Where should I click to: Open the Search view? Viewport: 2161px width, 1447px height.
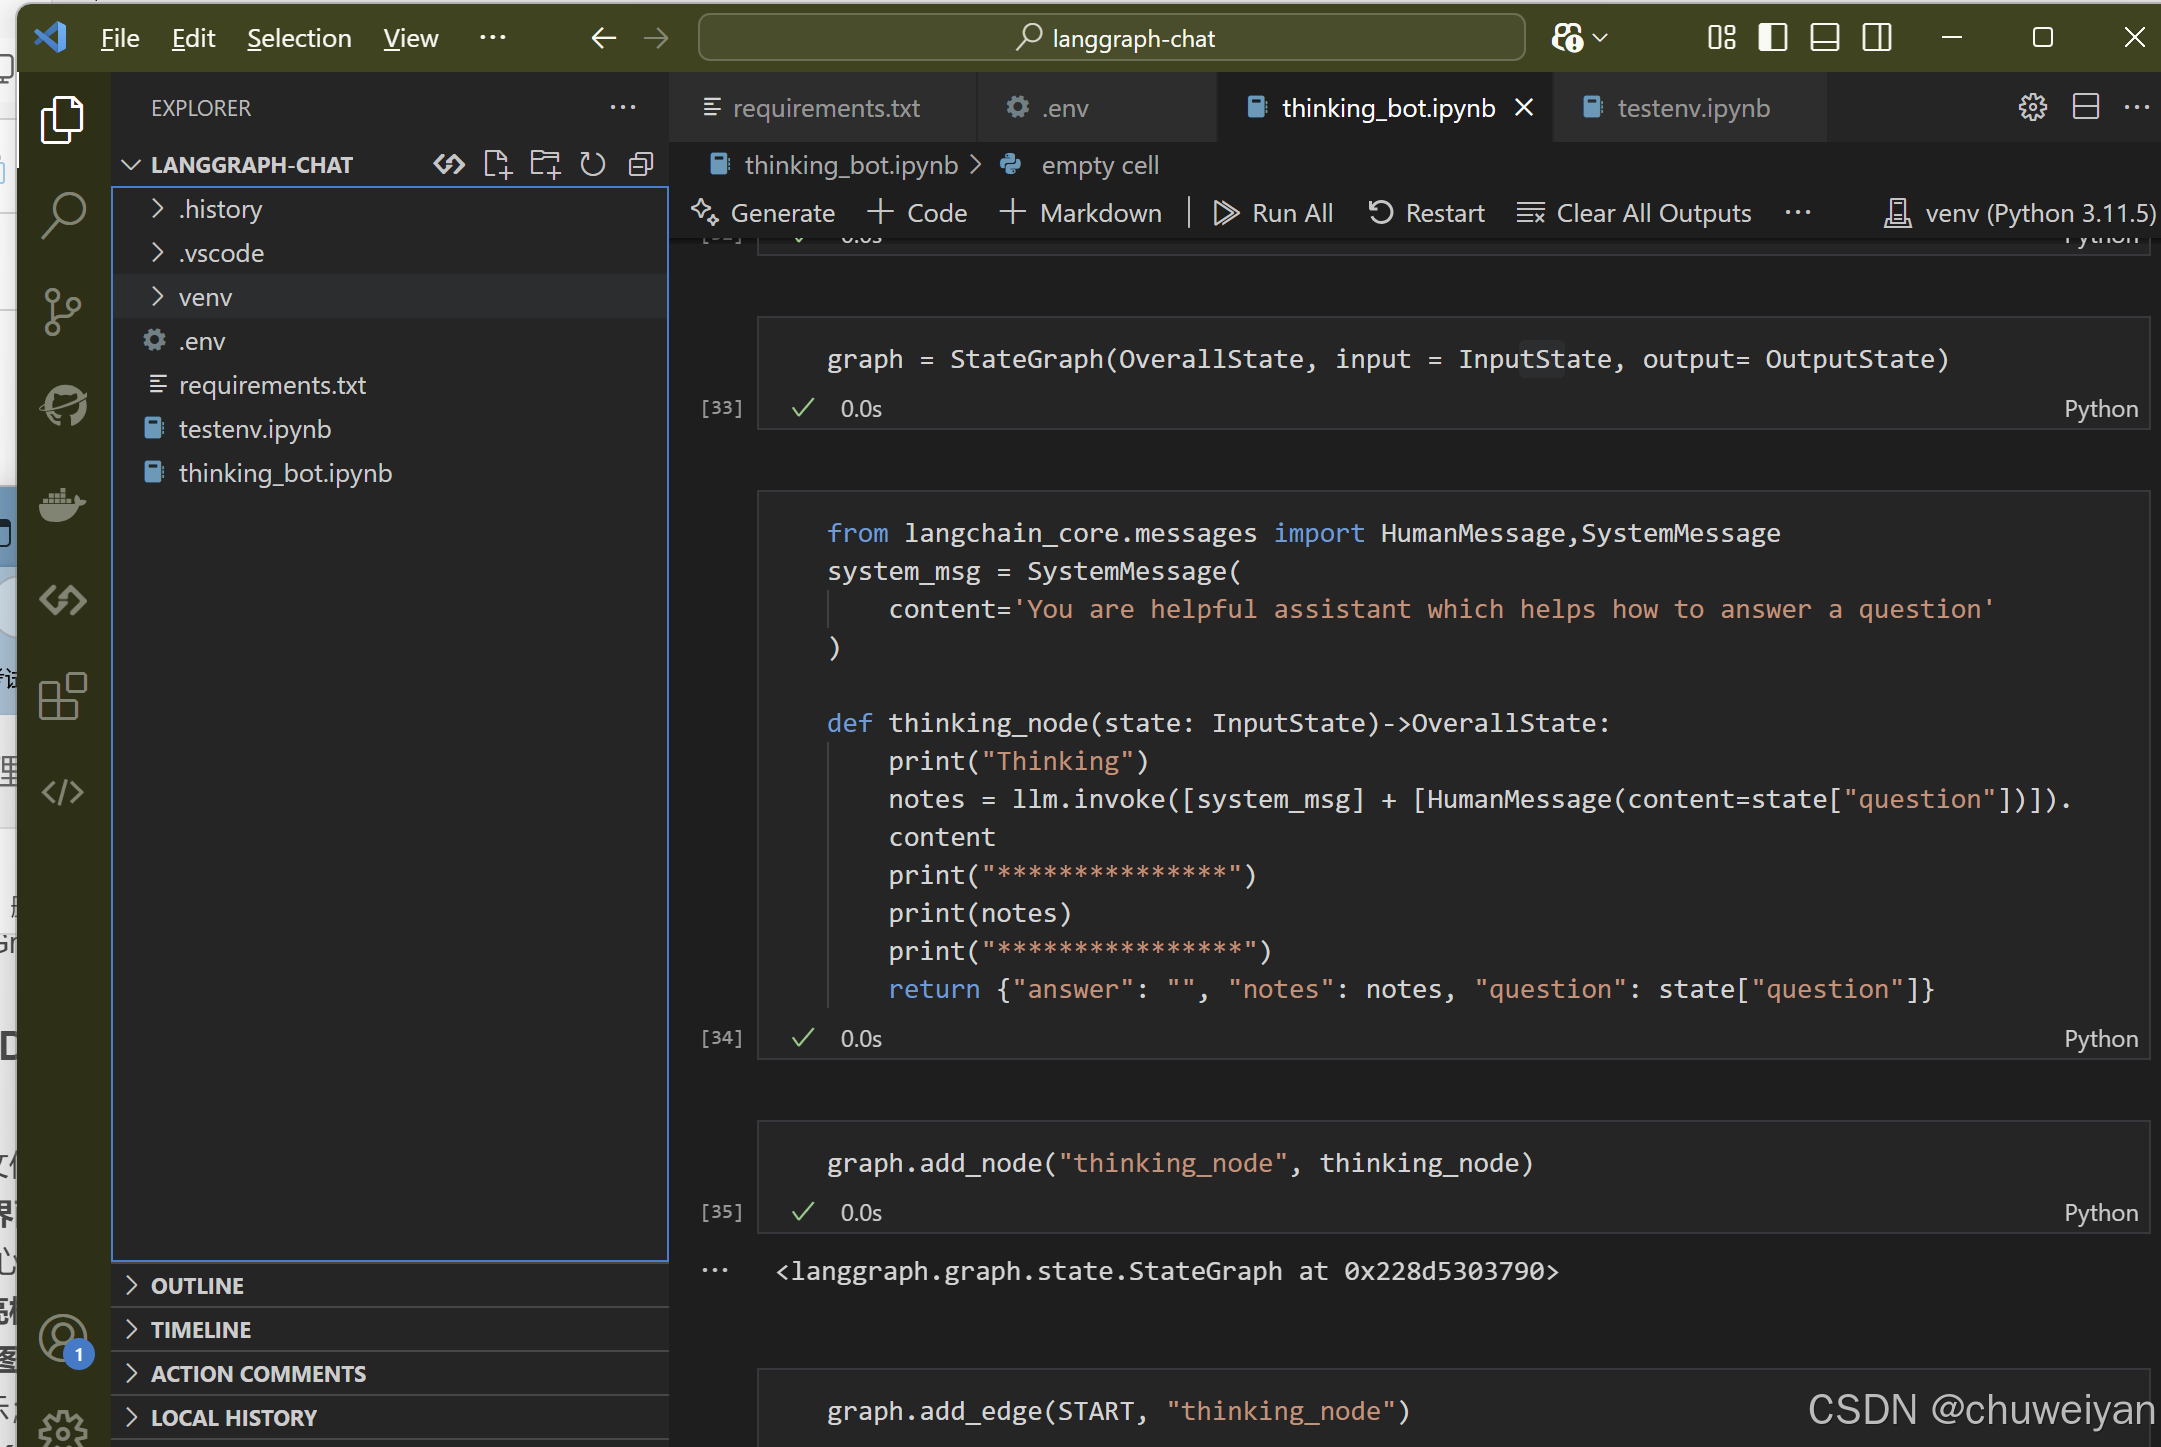click(x=63, y=214)
